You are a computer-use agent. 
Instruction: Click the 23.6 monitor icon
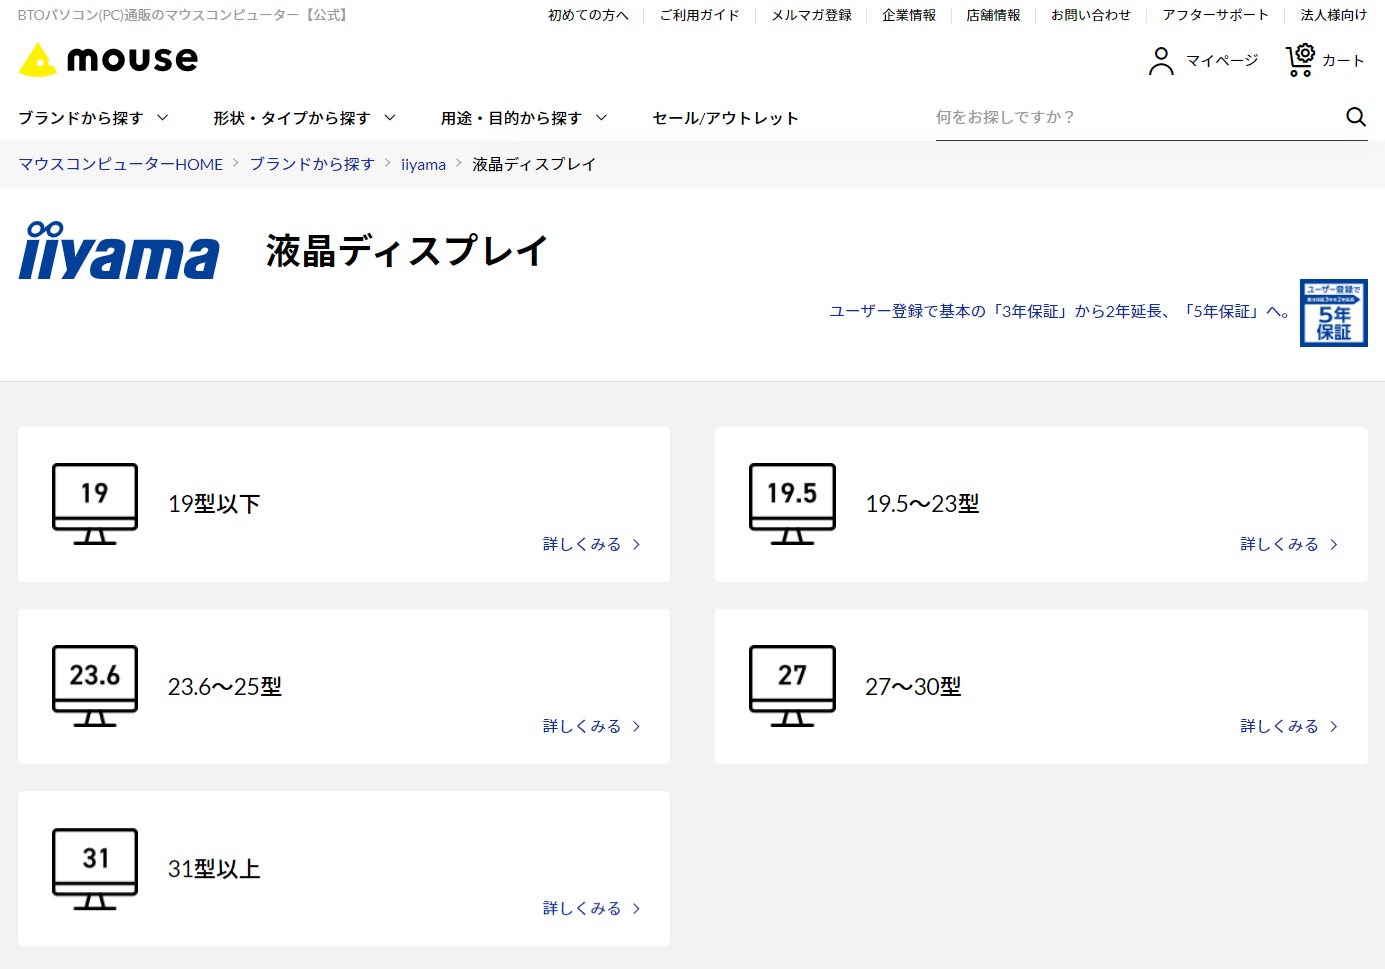pos(95,686)
